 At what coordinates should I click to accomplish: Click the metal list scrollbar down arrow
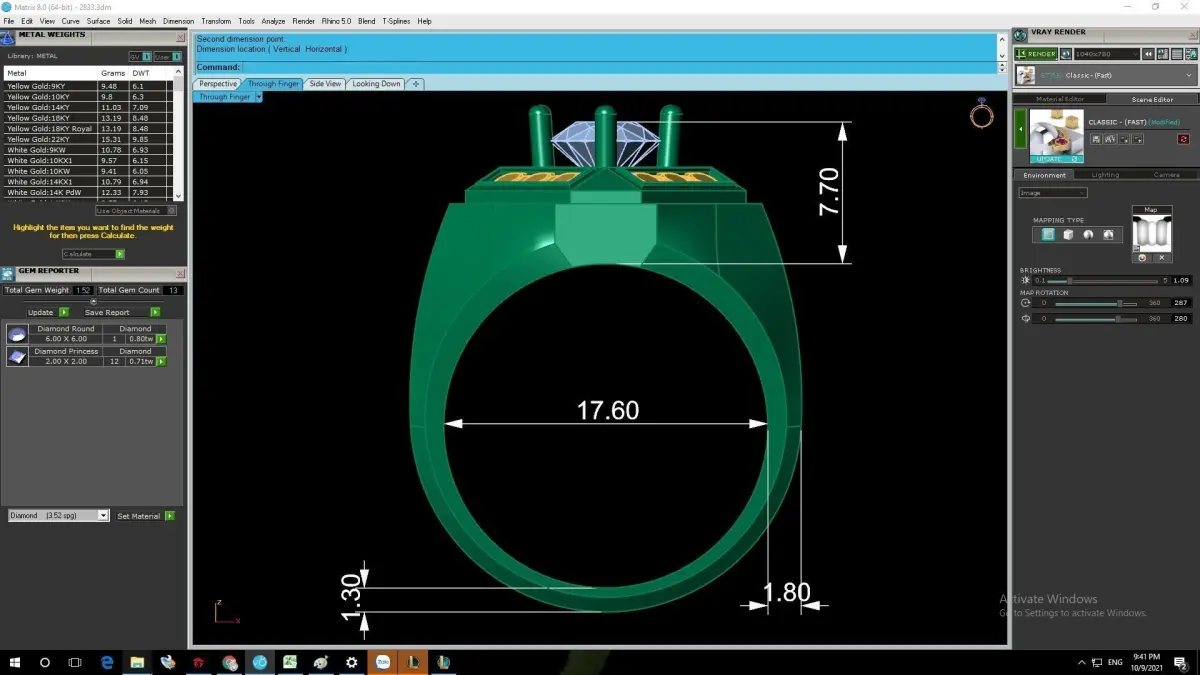[179, 195]
